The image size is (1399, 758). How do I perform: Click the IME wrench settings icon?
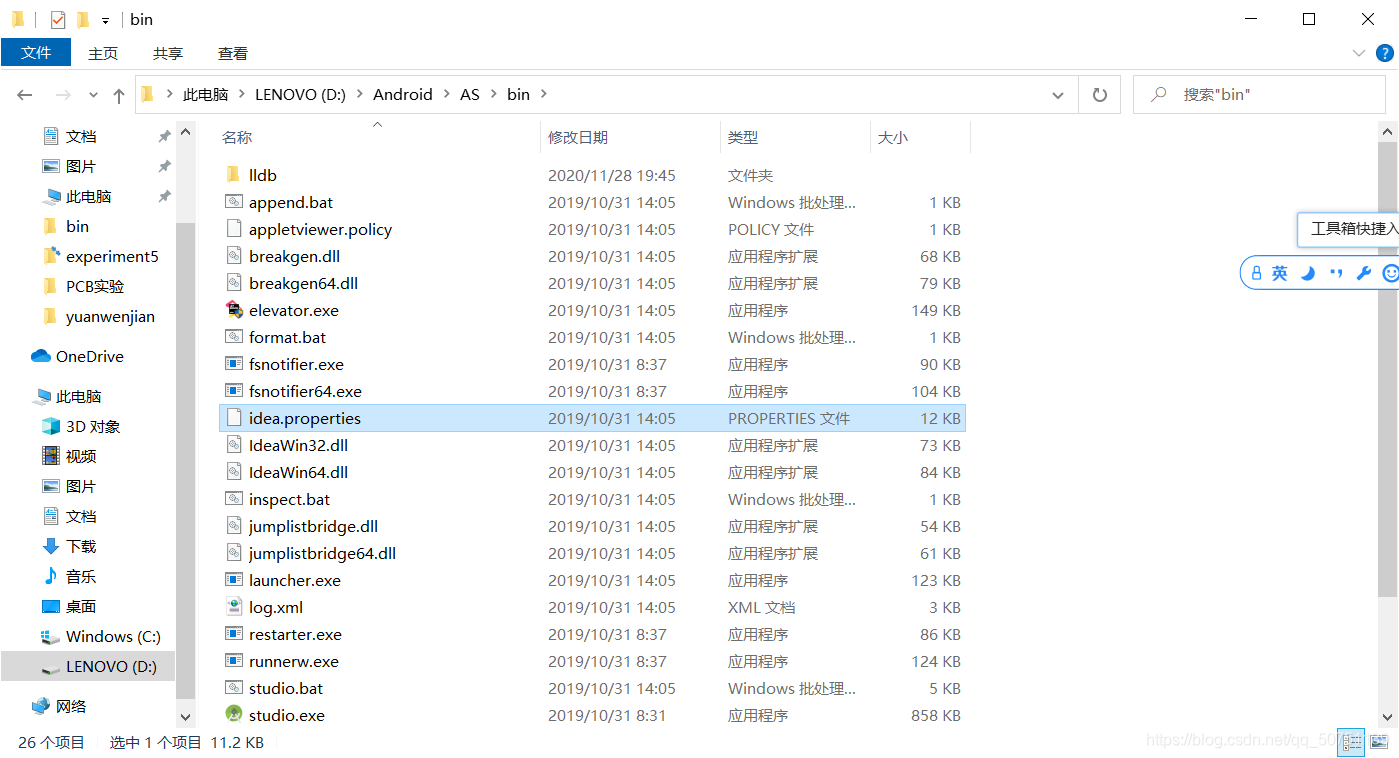point(1363,273)
